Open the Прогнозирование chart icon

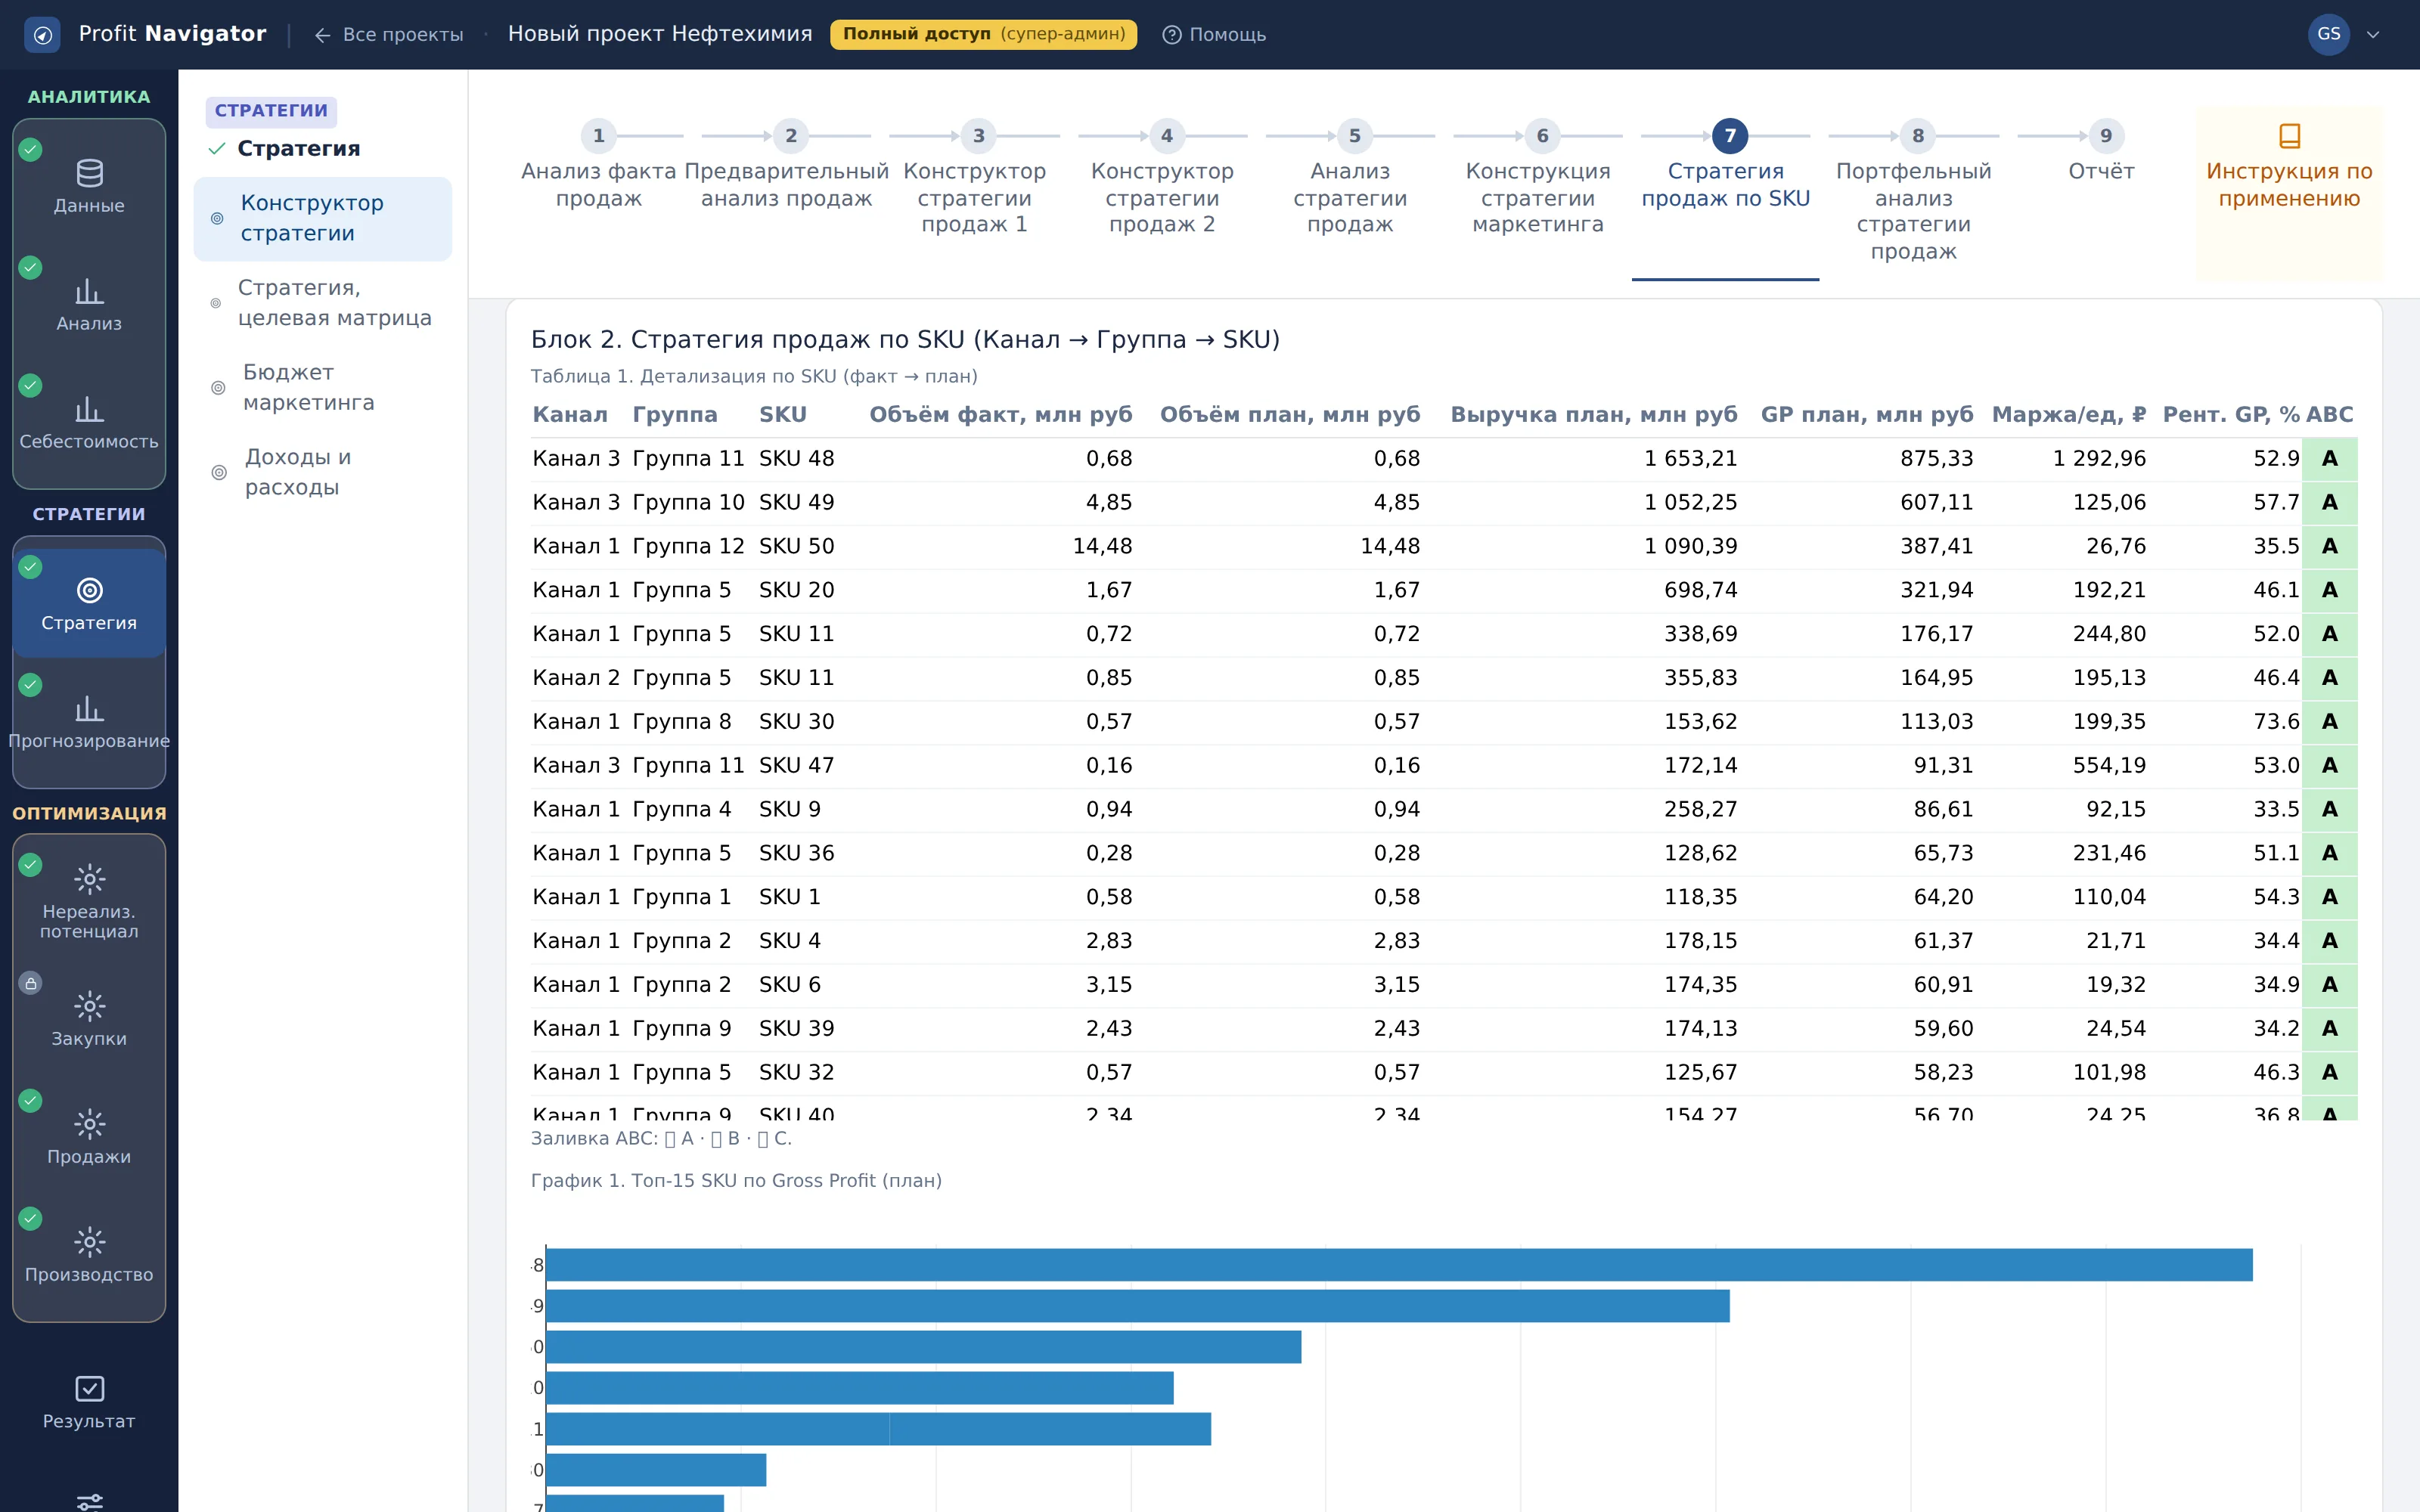89,708
